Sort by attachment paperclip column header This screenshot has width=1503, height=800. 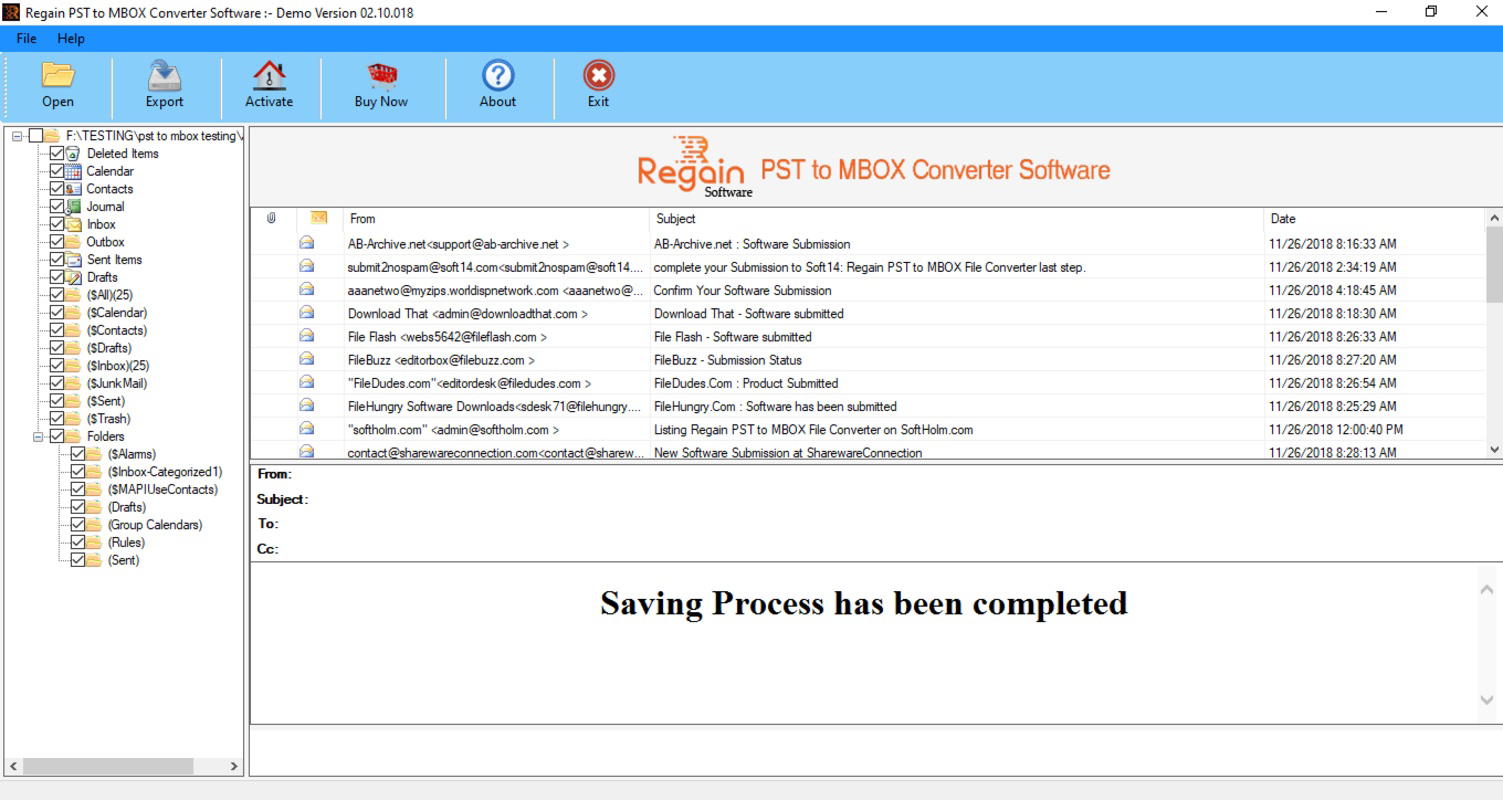272,218
